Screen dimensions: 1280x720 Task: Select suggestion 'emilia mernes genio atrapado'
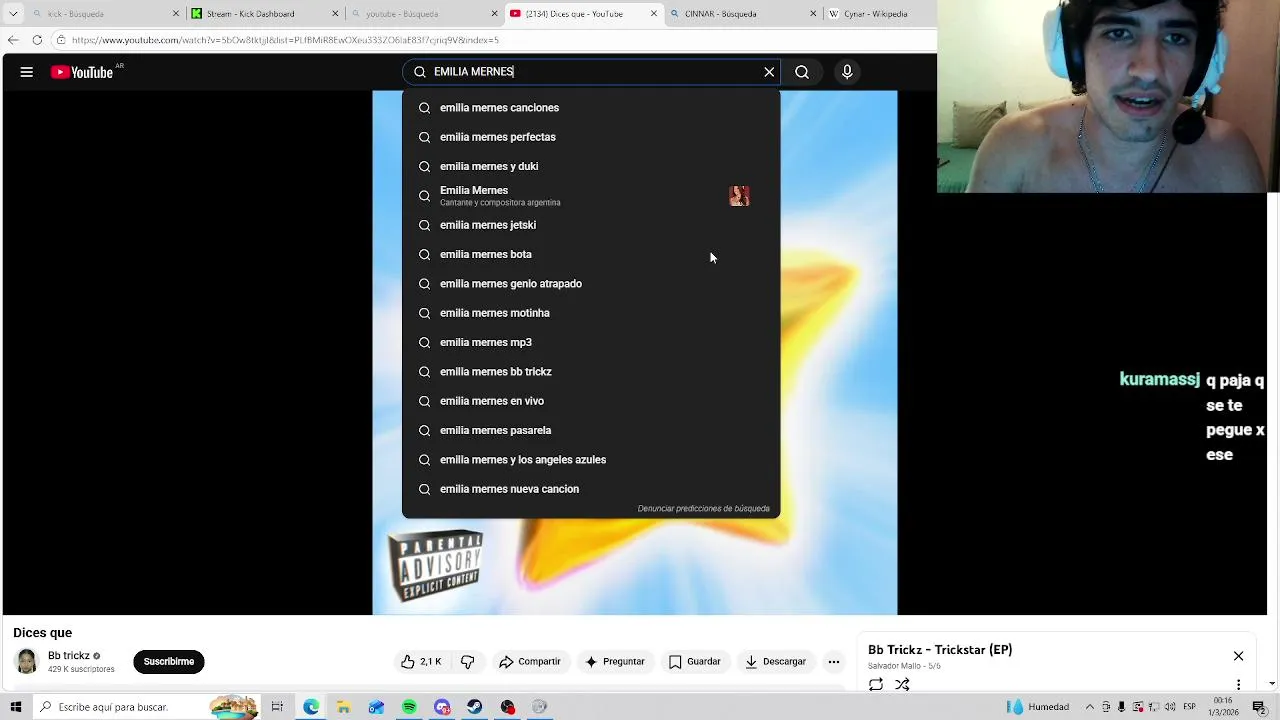[591, 284]
